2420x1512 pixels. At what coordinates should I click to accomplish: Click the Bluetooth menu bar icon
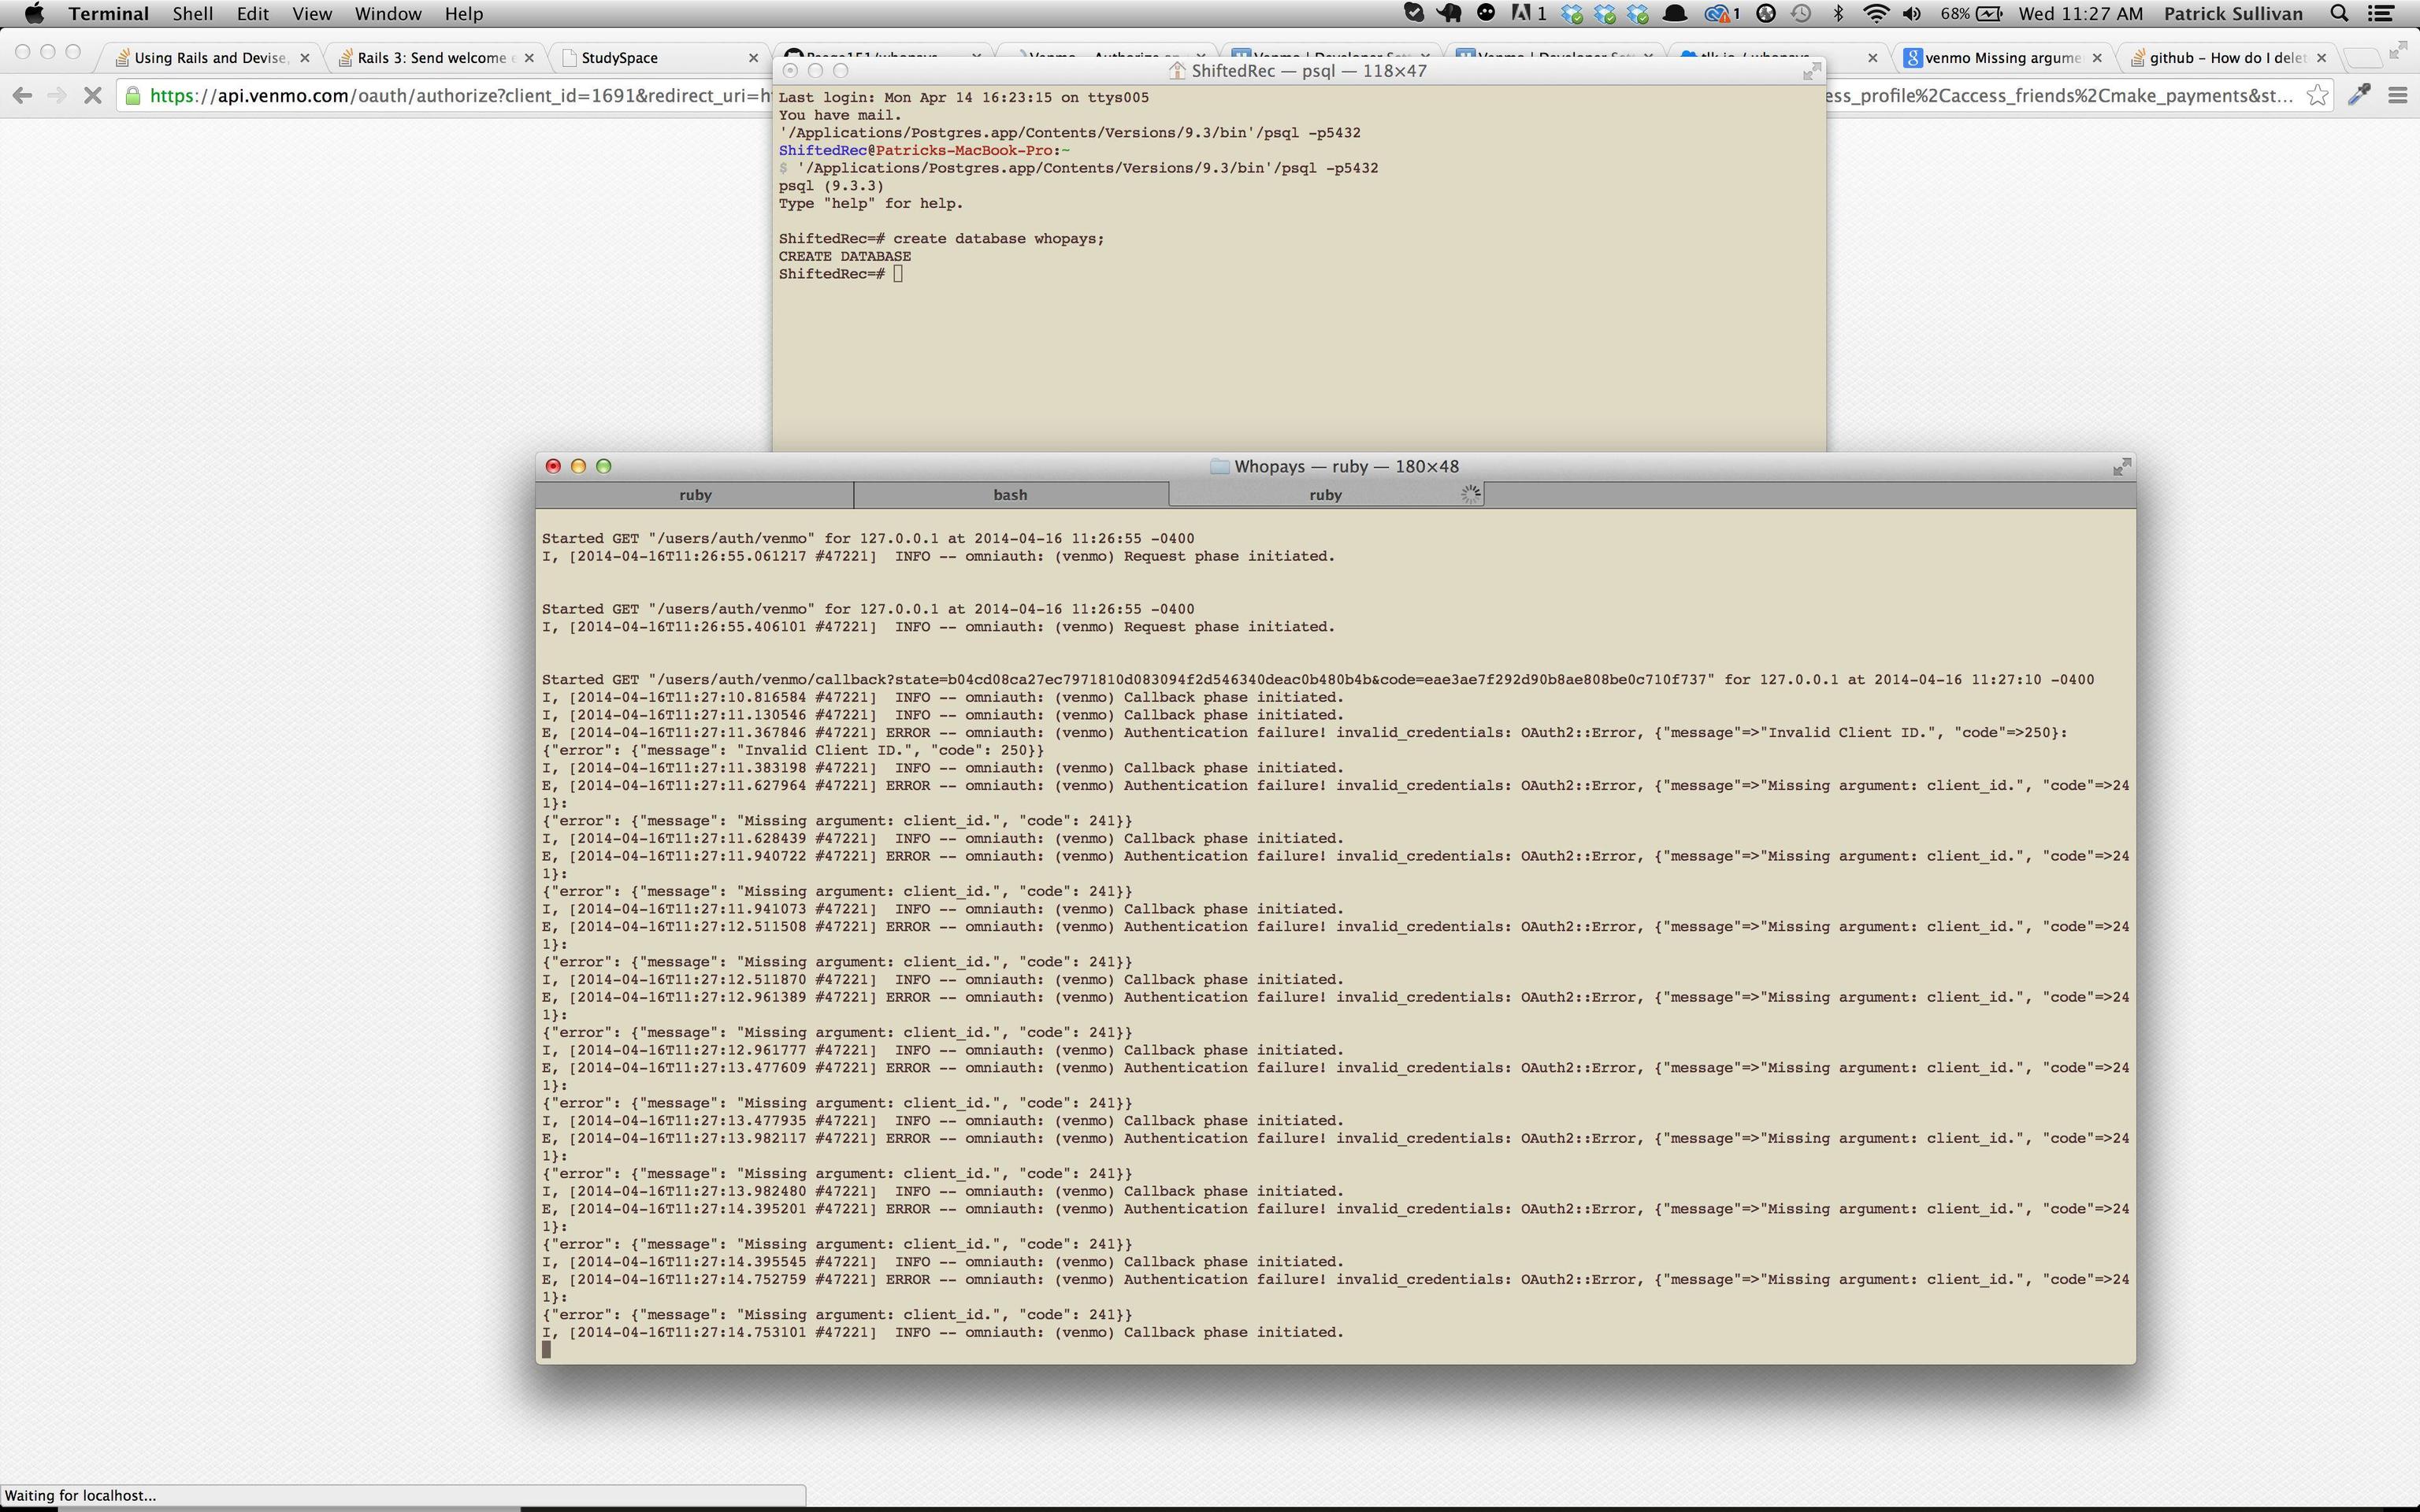1837,14
